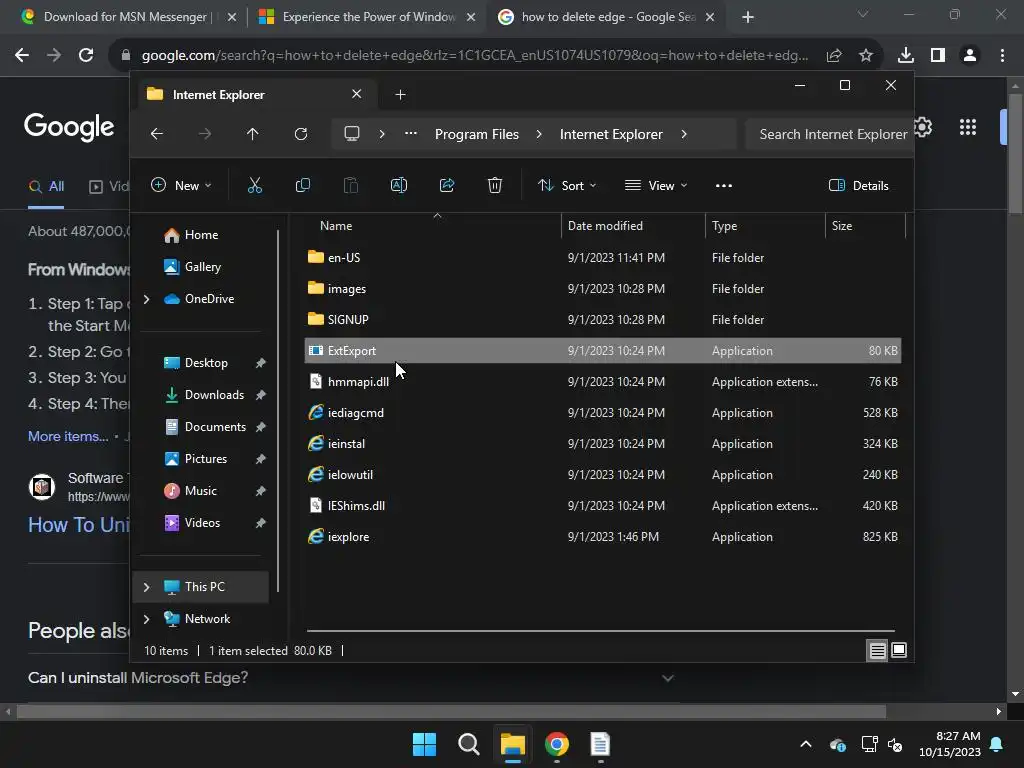This screenshot has height=768, width=1024.
Task: Open Home in Explorer navigation pane
Action: [201, 235]
